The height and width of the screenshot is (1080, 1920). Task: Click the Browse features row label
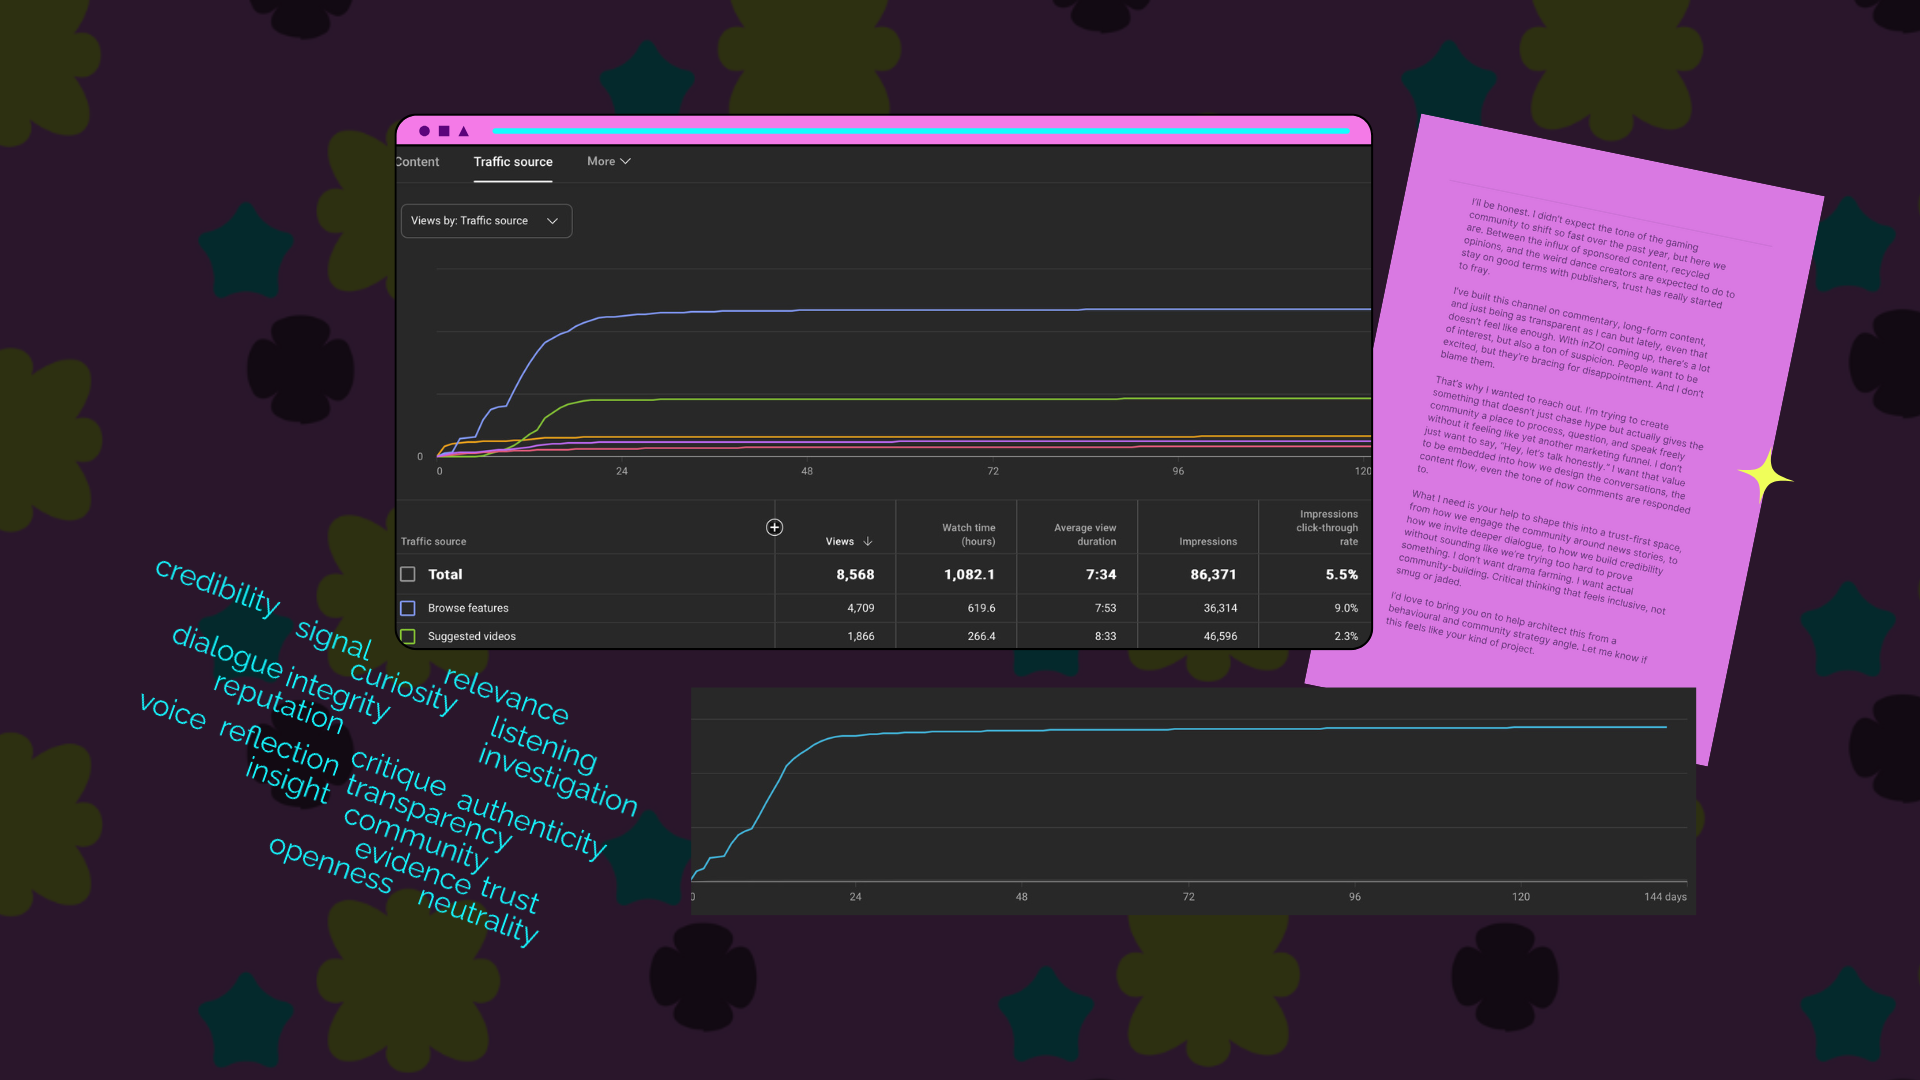468,608
